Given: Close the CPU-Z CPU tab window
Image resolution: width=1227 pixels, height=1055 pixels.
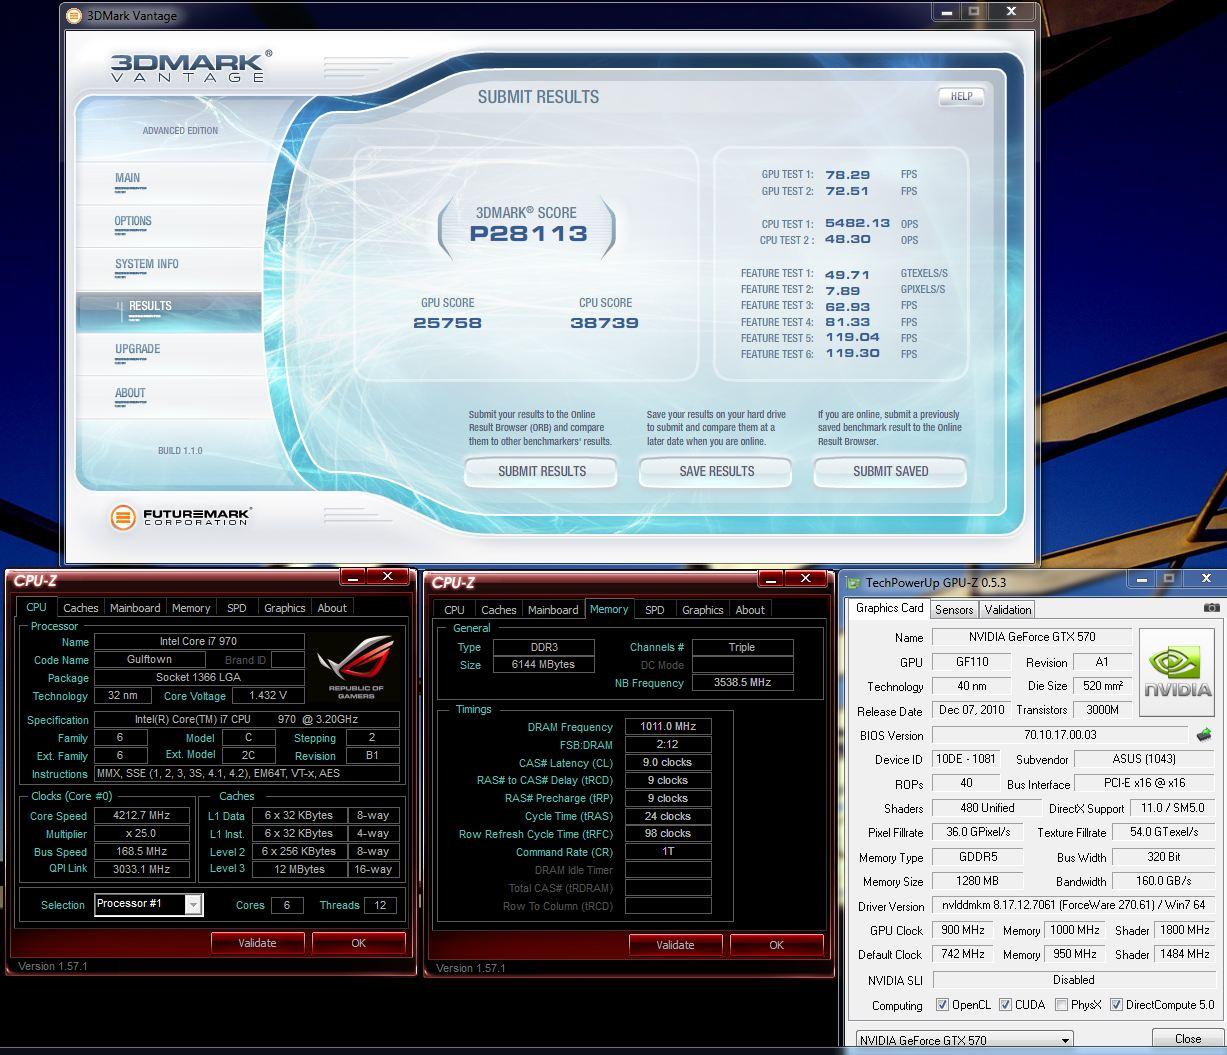Looking at the screenshot, I should pyautogui.click(x=387, y=577).
